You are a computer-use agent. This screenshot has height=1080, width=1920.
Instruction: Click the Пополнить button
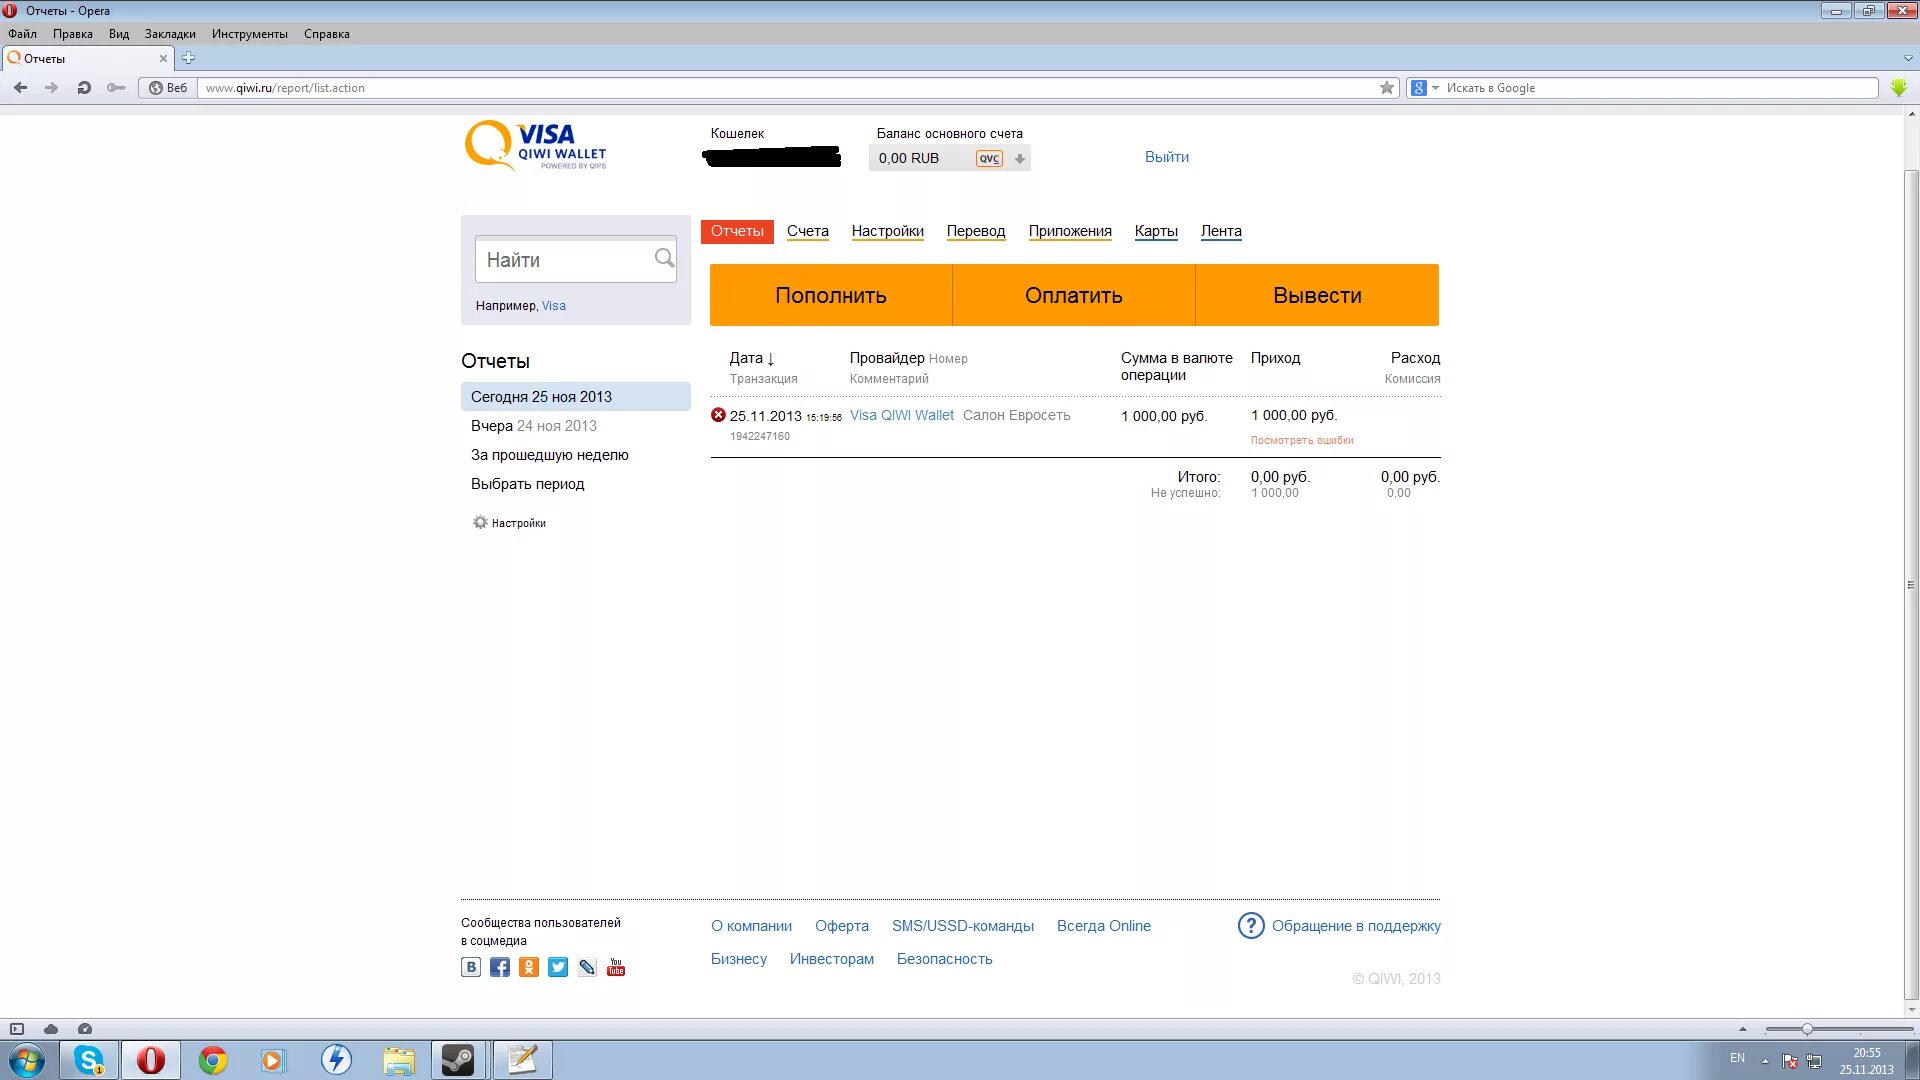tap(831, 295)
